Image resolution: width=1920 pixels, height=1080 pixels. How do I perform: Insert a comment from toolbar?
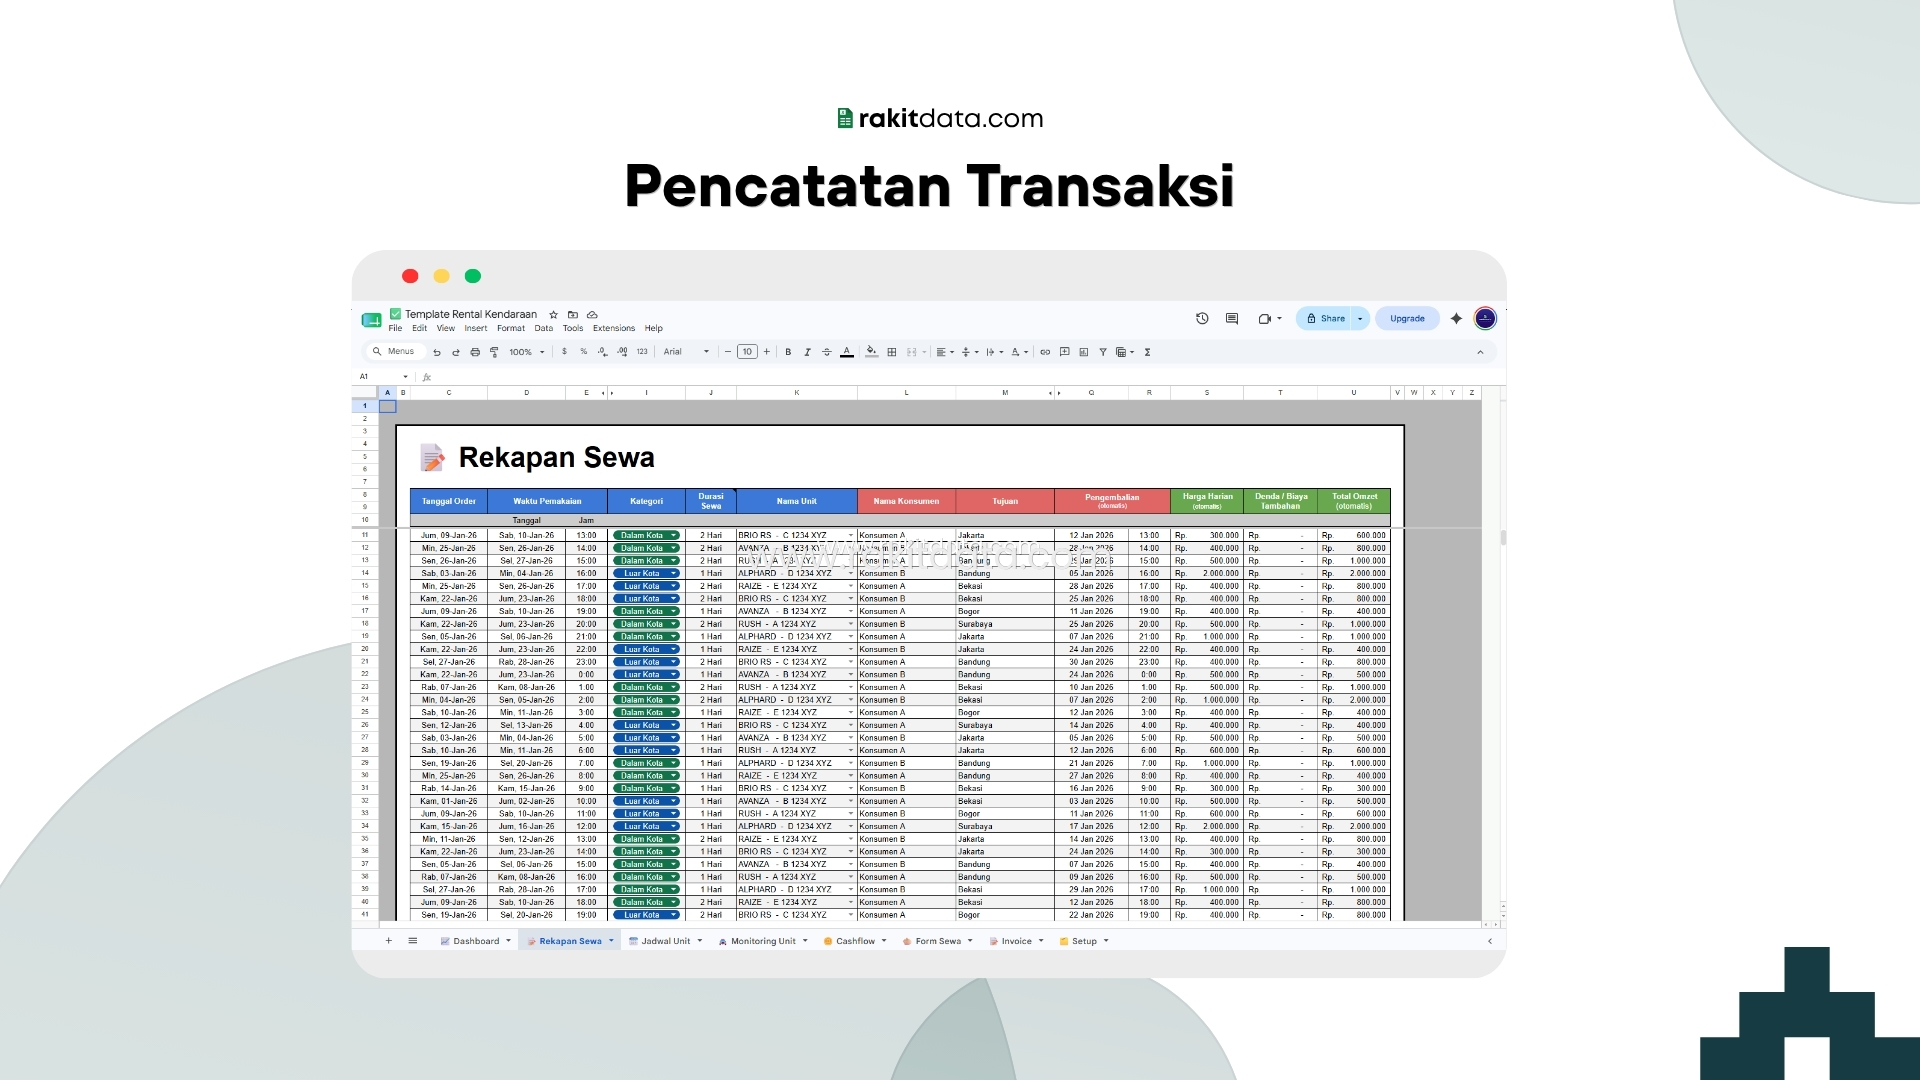click(x=1065, y=352)
